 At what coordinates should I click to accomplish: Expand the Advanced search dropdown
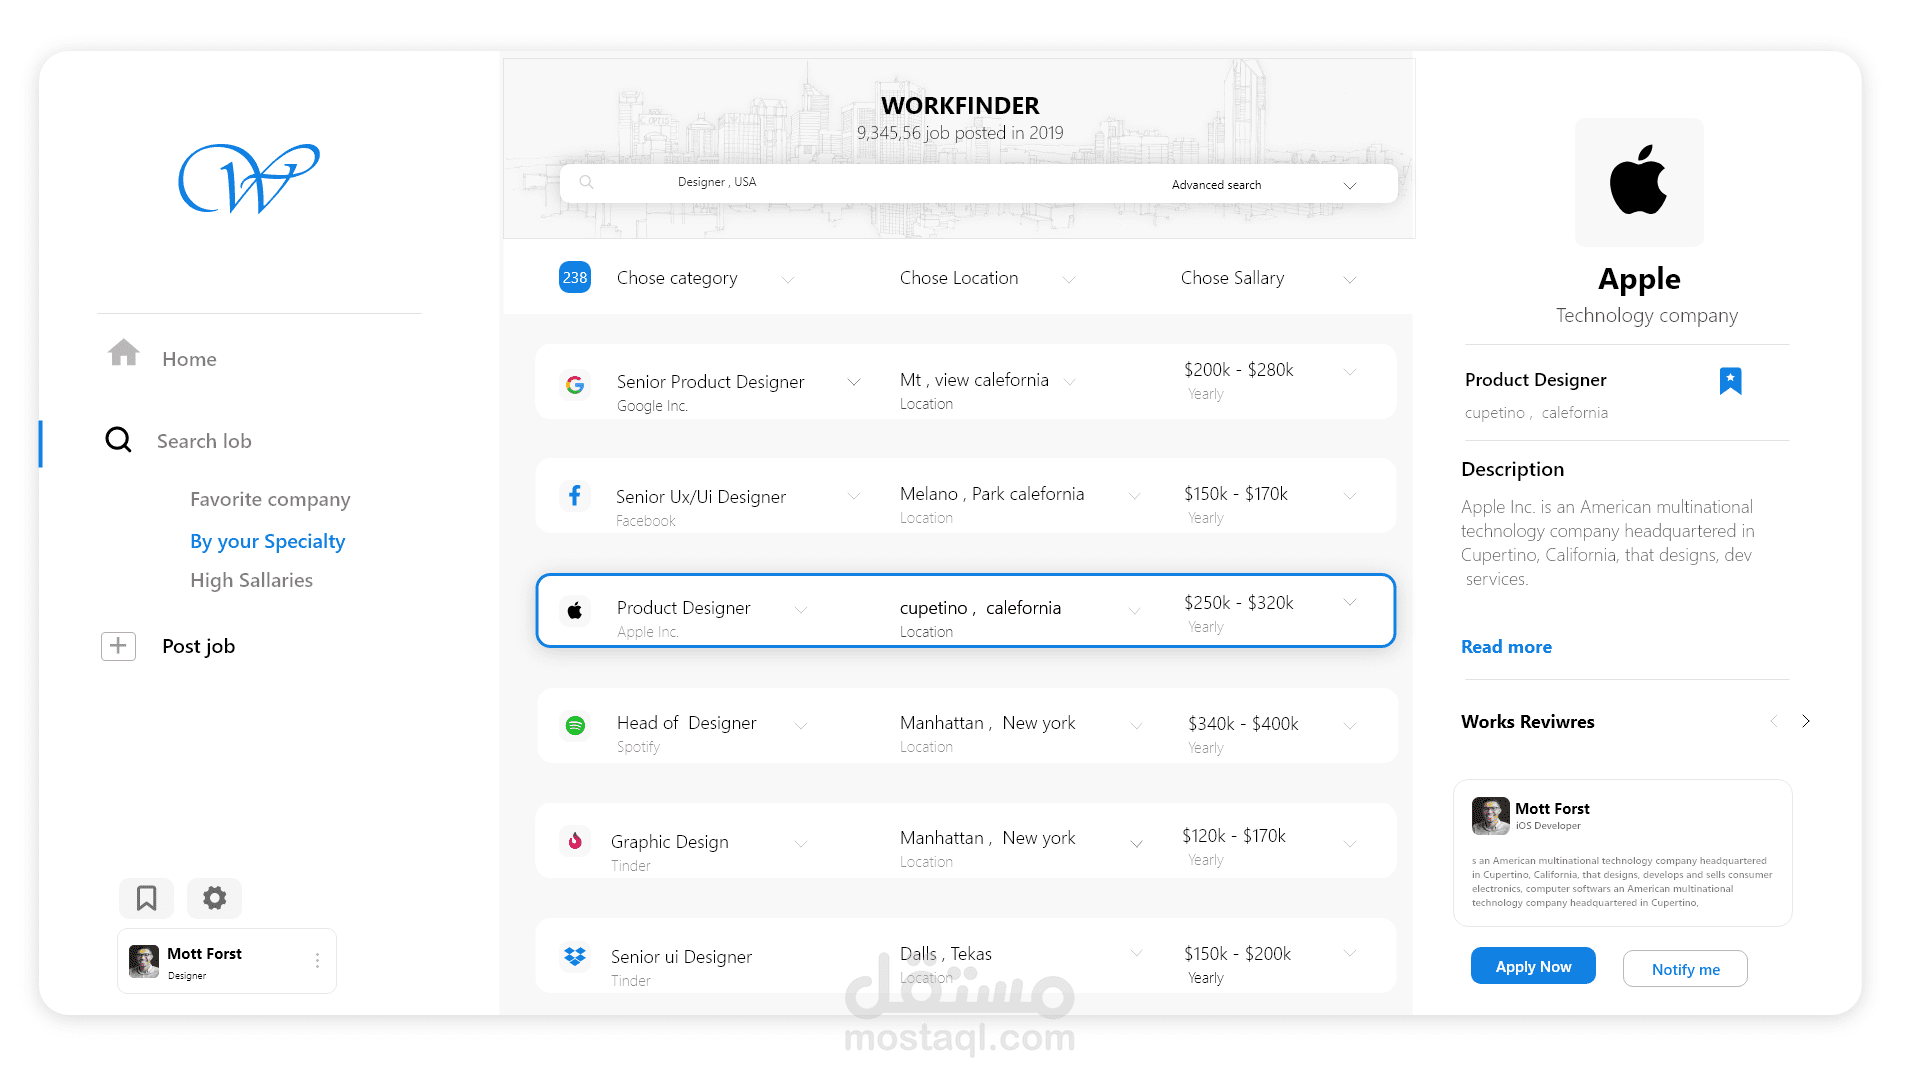(1350, 185)
